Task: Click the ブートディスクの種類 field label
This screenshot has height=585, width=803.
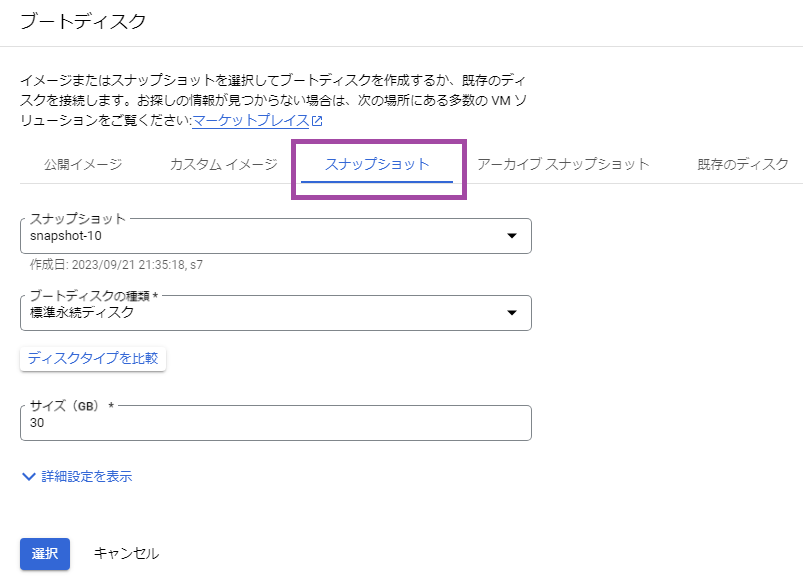Action: point(94,296)
